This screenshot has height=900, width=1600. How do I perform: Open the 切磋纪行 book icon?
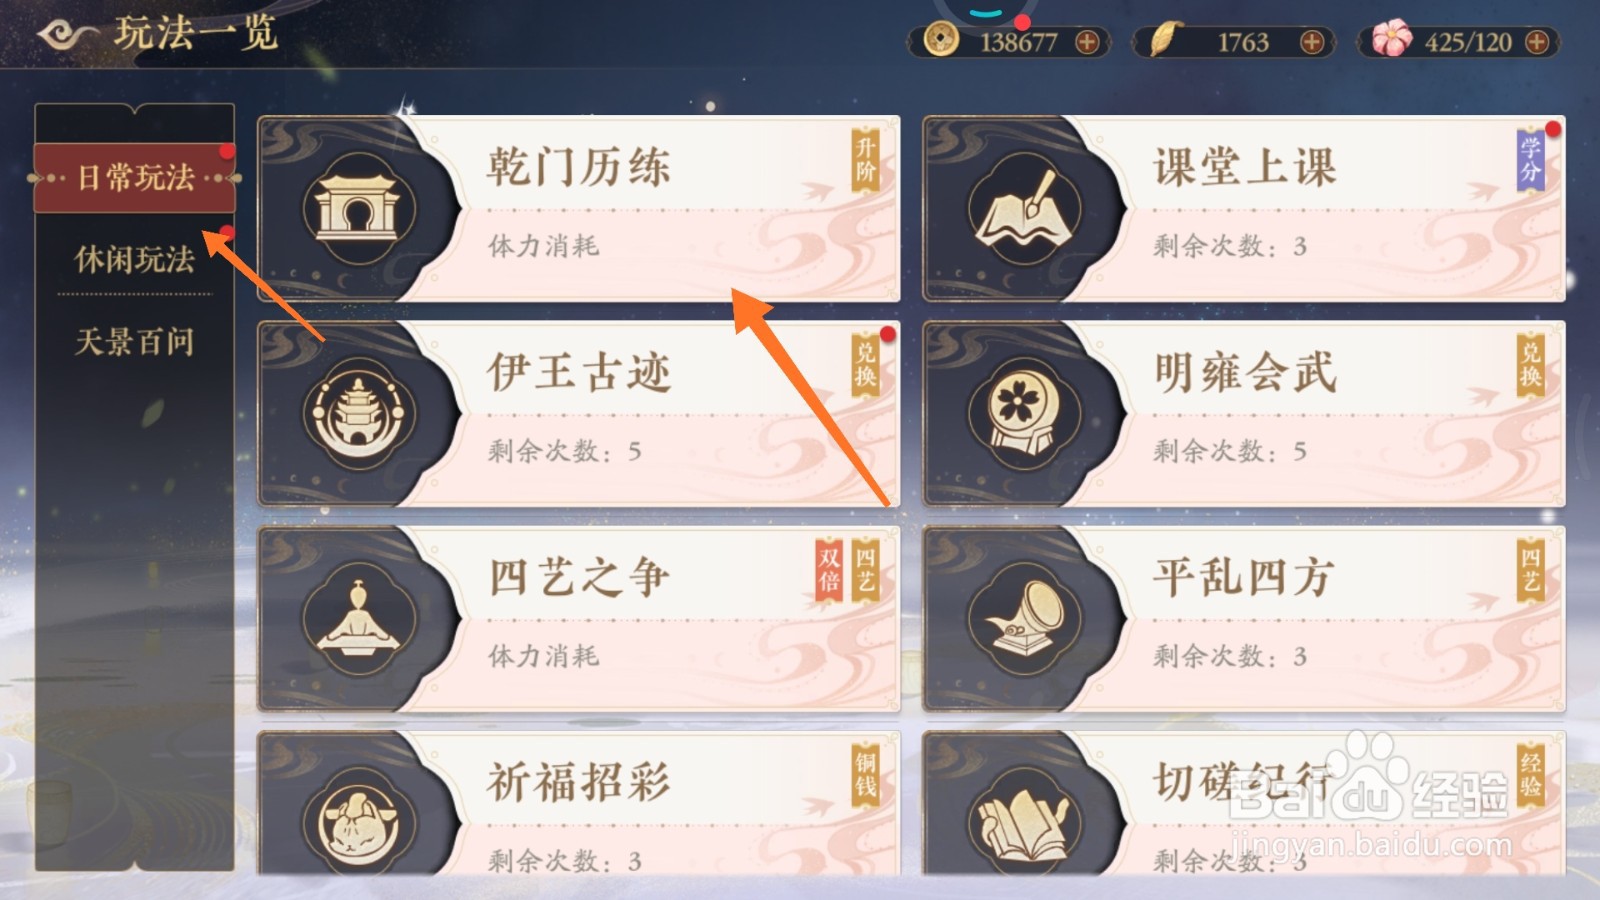(1023, 822)
